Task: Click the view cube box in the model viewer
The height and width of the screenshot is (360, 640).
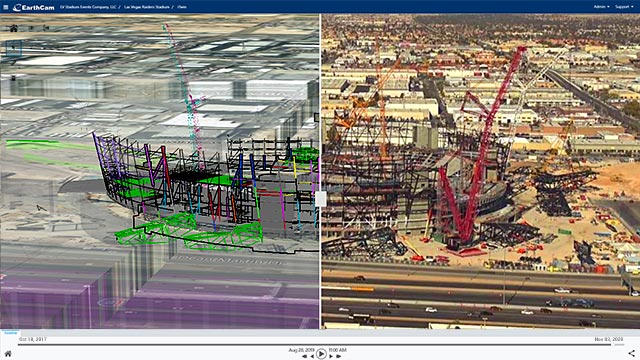Action: coord(14,48)
